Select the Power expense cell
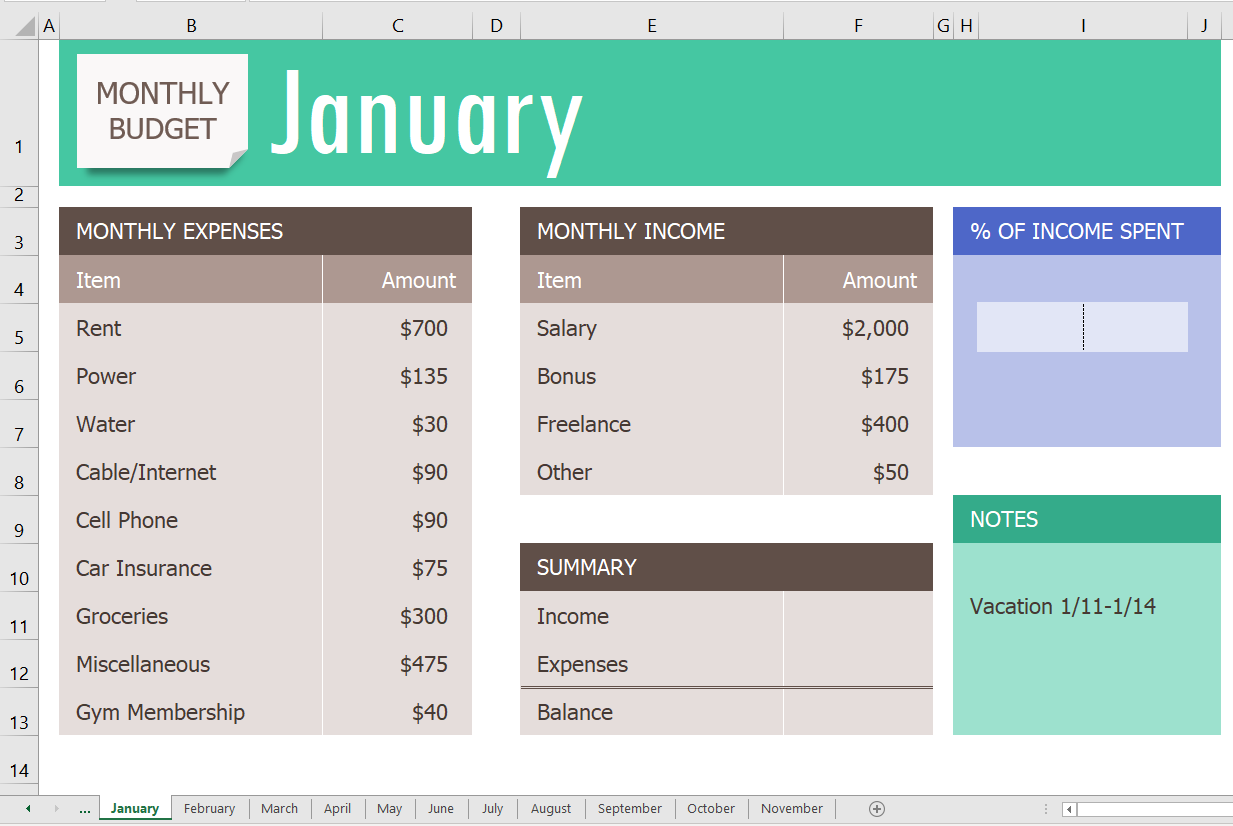1233x826 pixels. click(x=191, y=376)
